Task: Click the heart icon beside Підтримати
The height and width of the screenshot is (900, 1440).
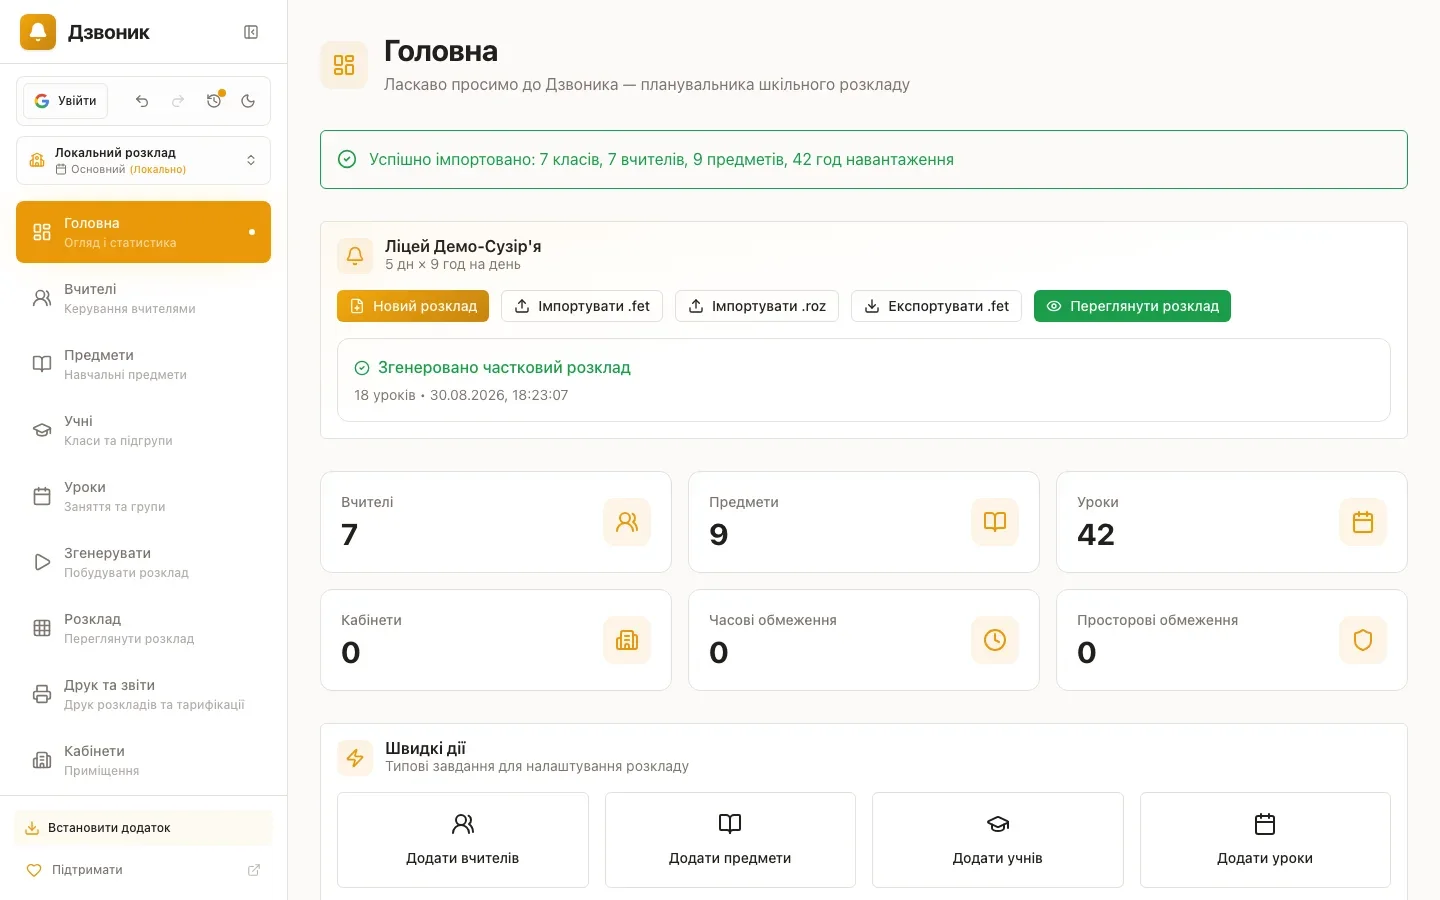Action: (33, 870)
